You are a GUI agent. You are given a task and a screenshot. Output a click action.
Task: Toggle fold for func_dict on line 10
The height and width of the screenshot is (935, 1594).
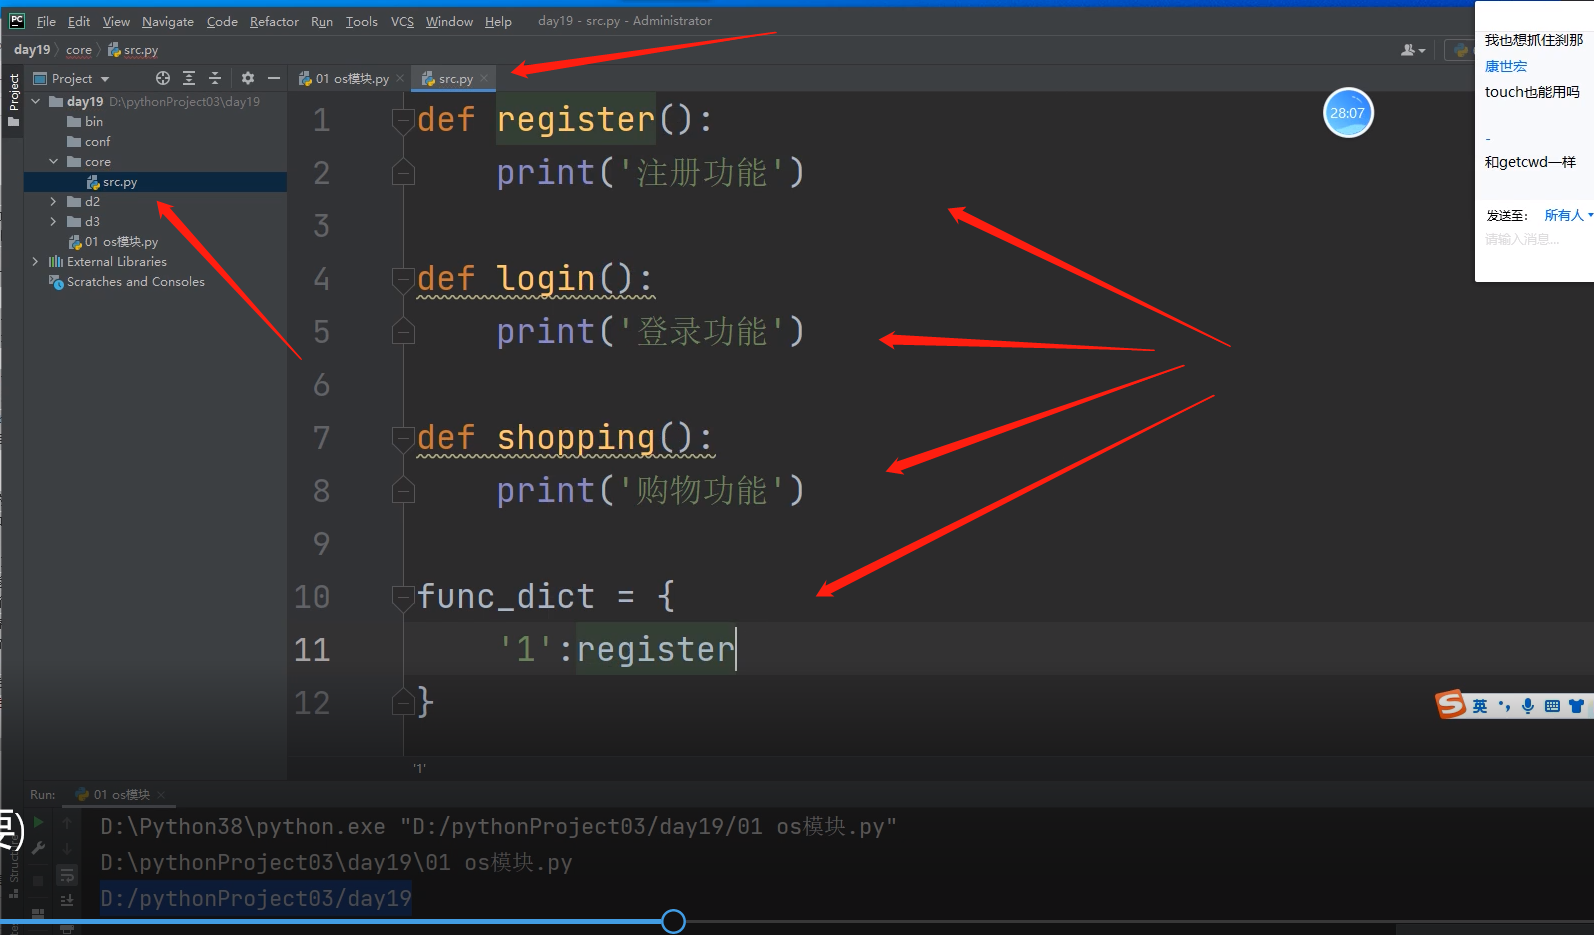403,597
